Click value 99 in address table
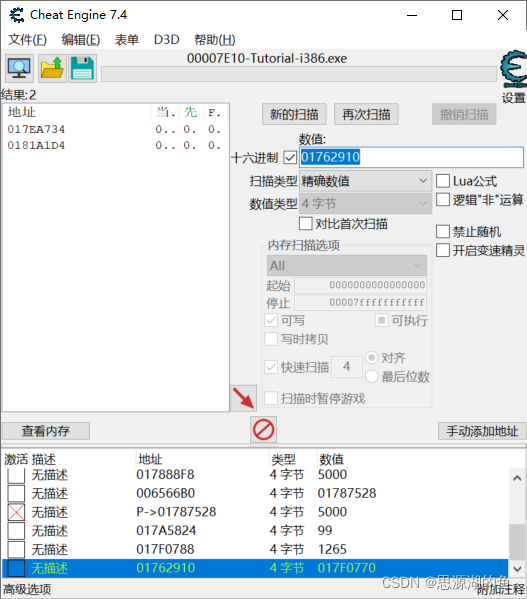 (x=325, y=531)
